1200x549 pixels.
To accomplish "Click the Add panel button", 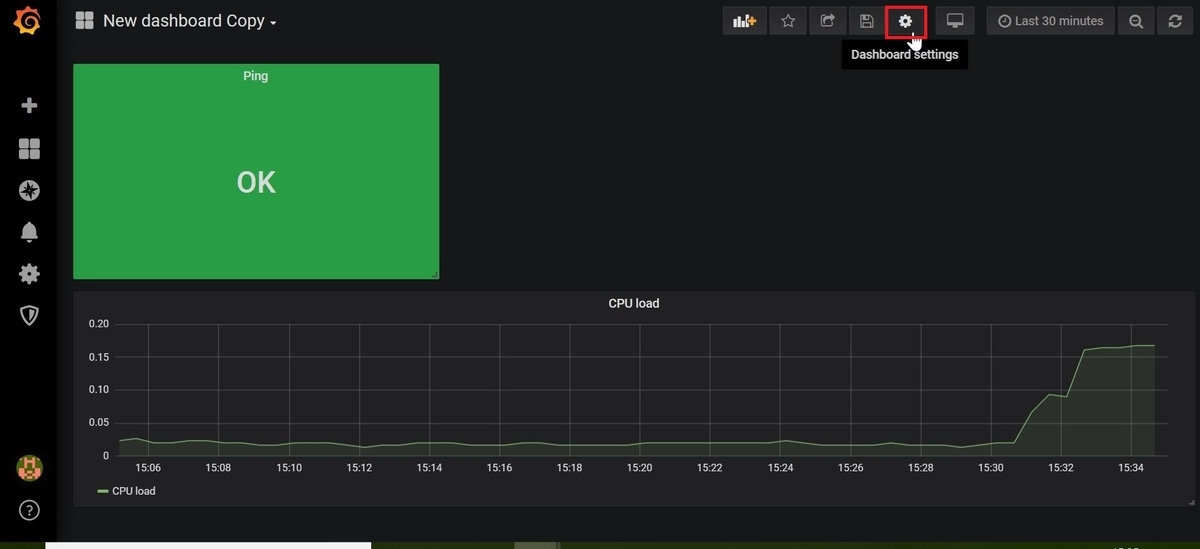I will 744,21.
